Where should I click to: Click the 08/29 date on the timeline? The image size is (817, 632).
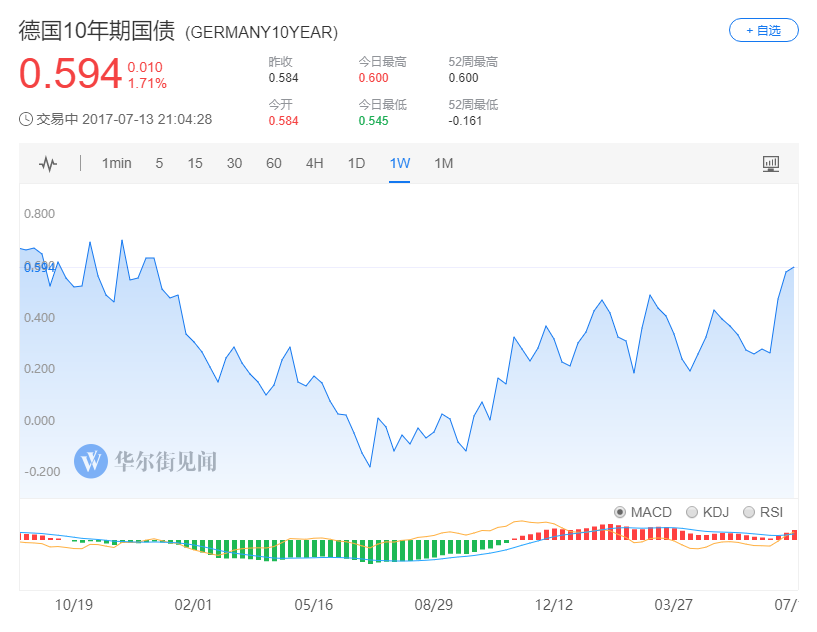[x=435, y=605]
